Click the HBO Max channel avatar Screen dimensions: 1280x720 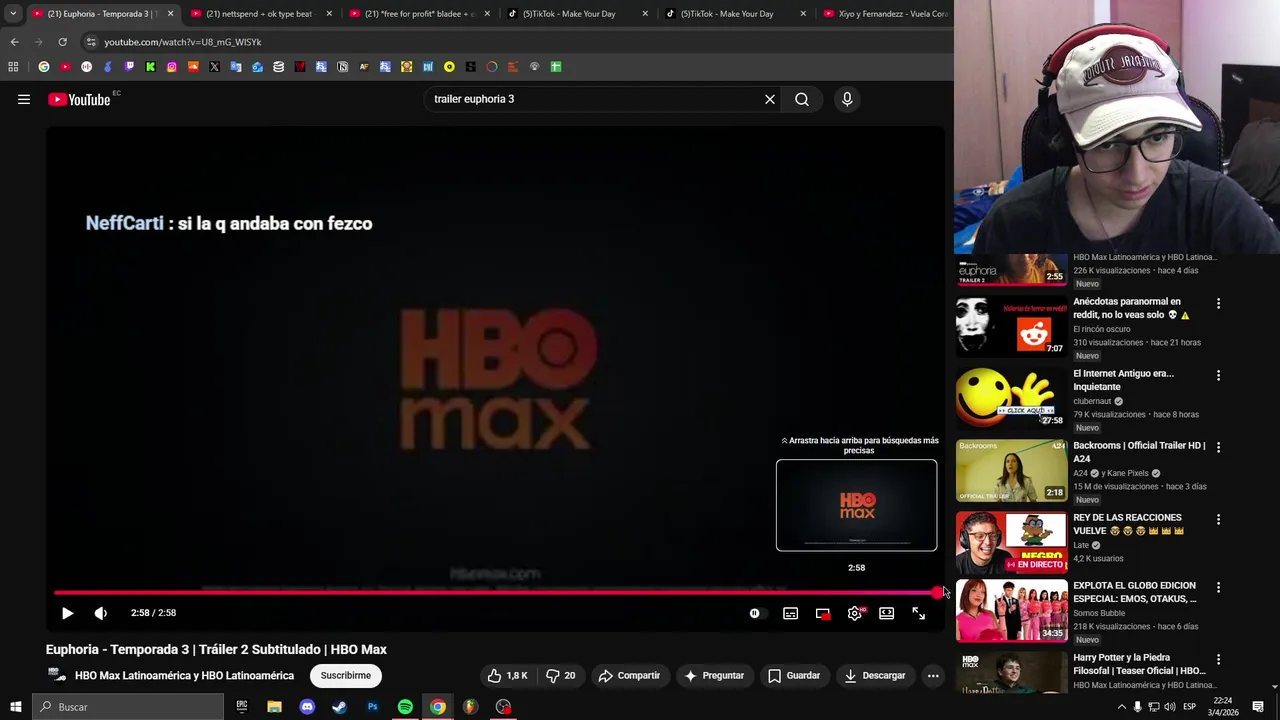(x=57, y=675)
